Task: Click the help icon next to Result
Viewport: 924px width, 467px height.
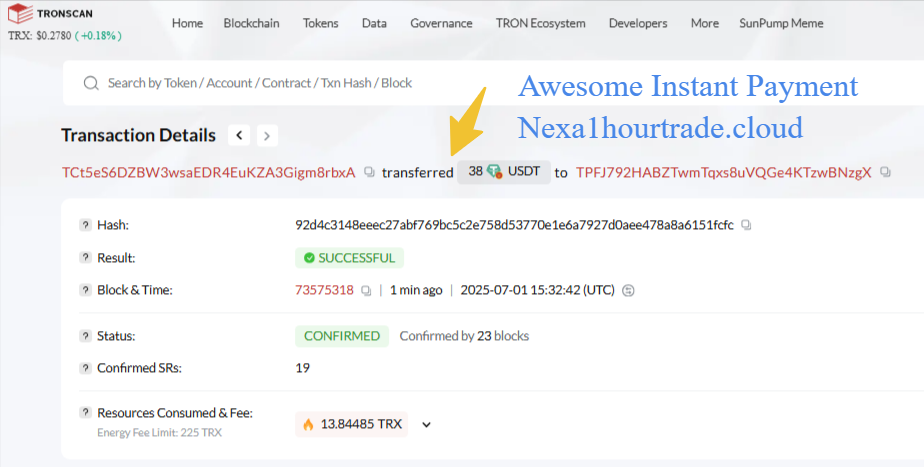Action: (x=85, y=258)
